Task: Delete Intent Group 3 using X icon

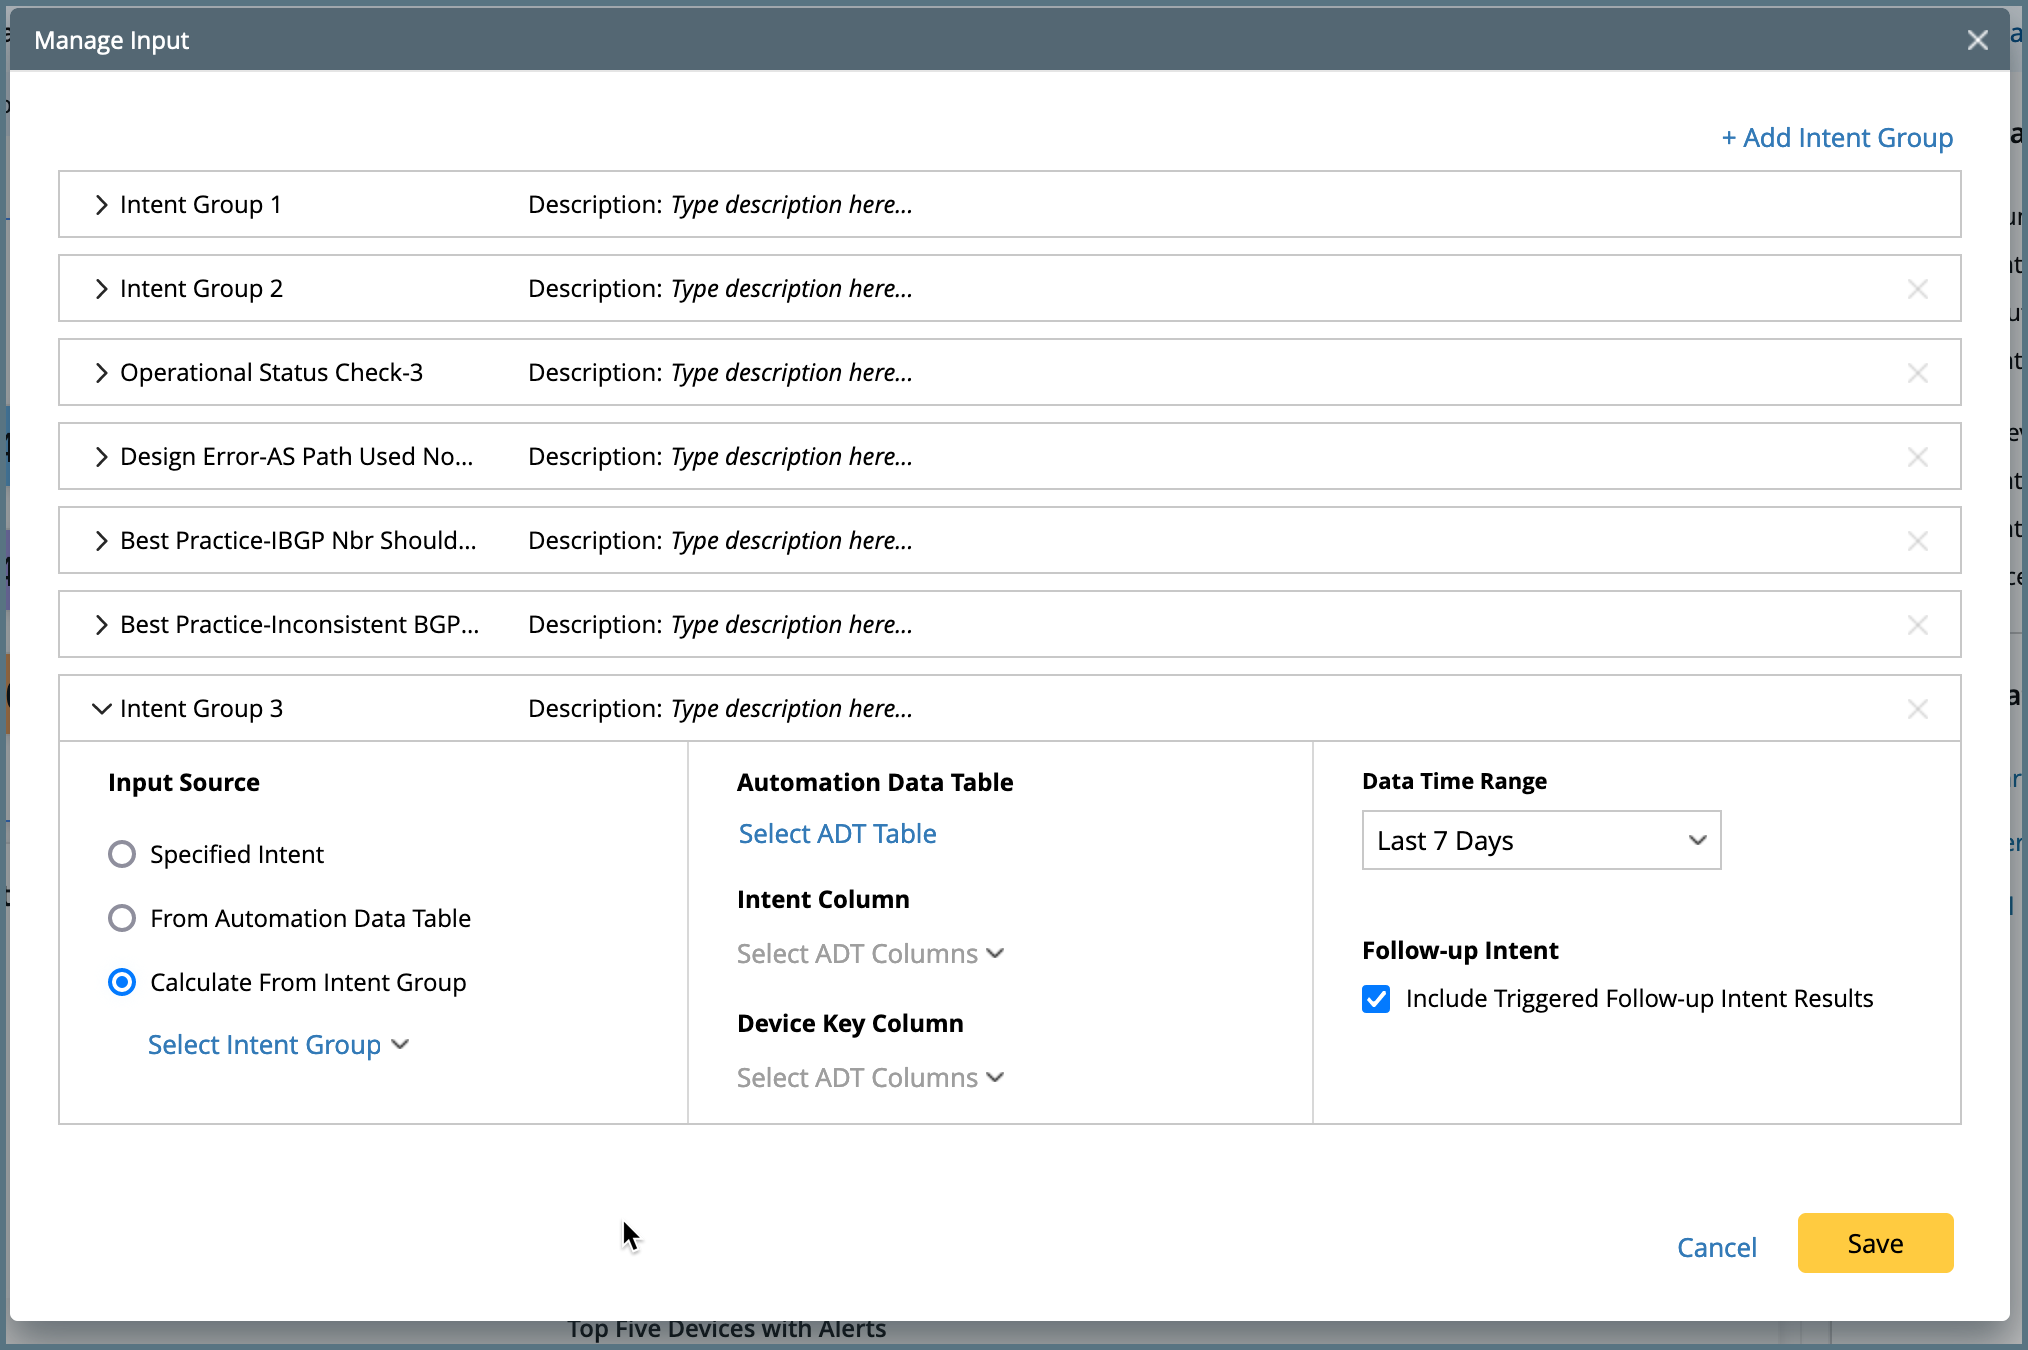Action: pos(1917,709)
